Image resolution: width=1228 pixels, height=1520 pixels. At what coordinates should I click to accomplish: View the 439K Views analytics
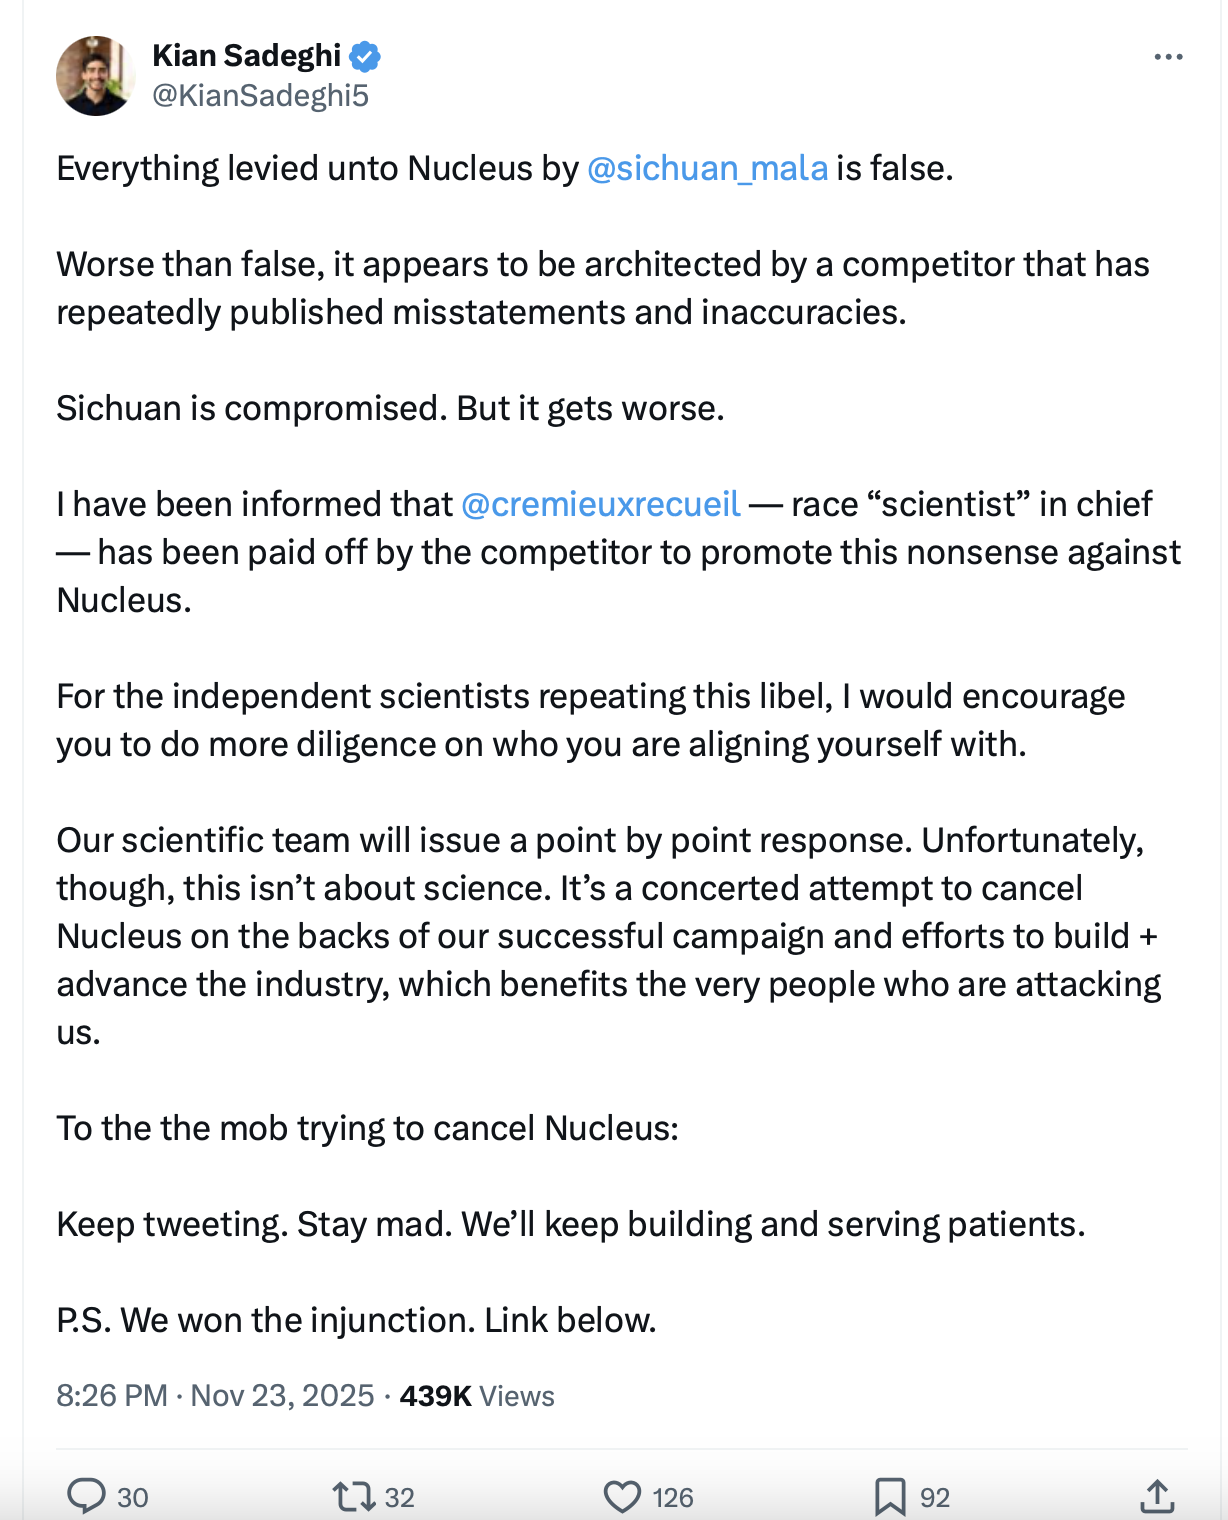[x=477, y=1395]
